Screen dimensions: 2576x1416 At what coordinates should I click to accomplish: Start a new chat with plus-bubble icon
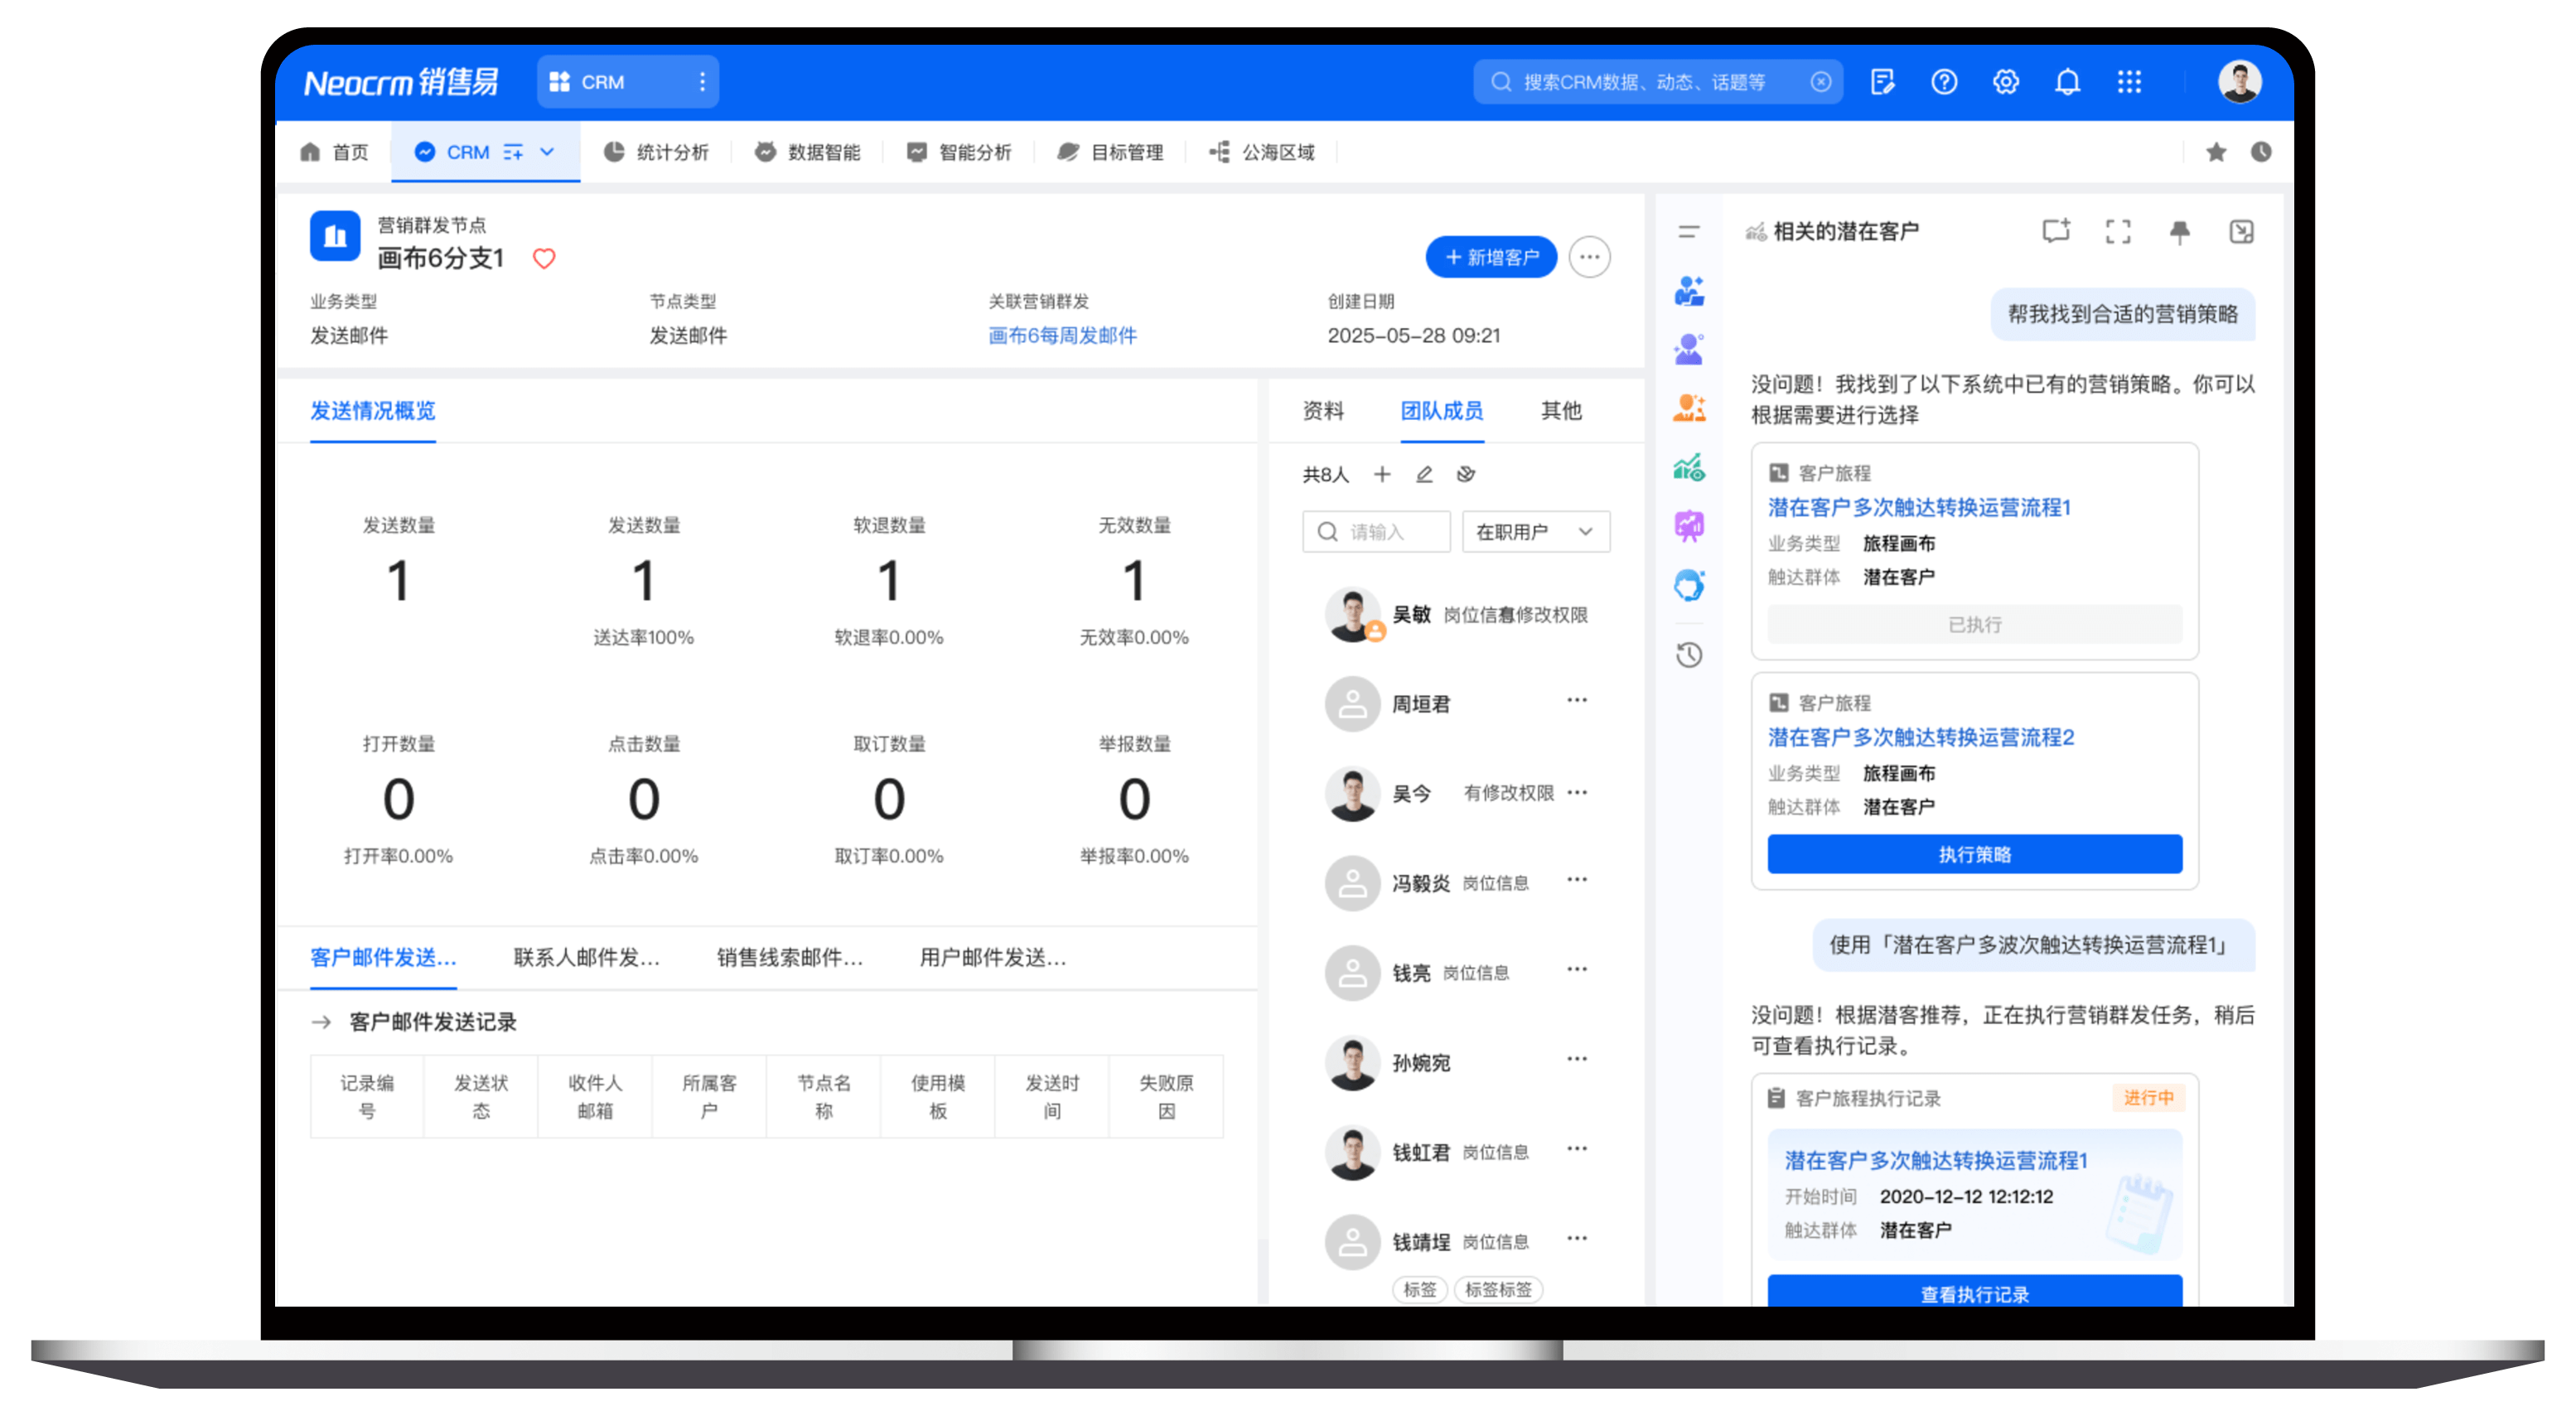coord(2056,232)
